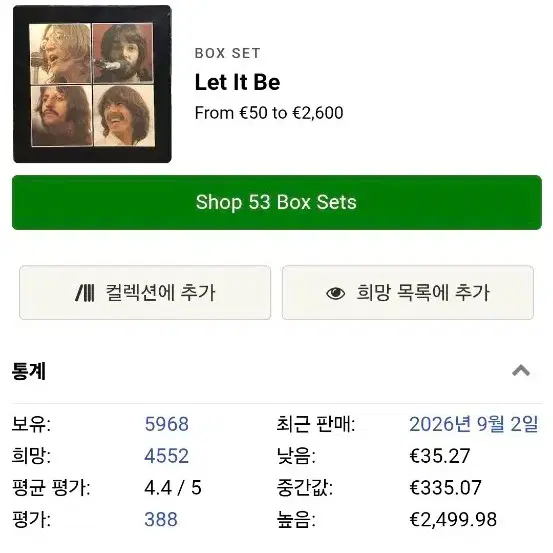Open the 4552 wants link

tap(166, 456)
